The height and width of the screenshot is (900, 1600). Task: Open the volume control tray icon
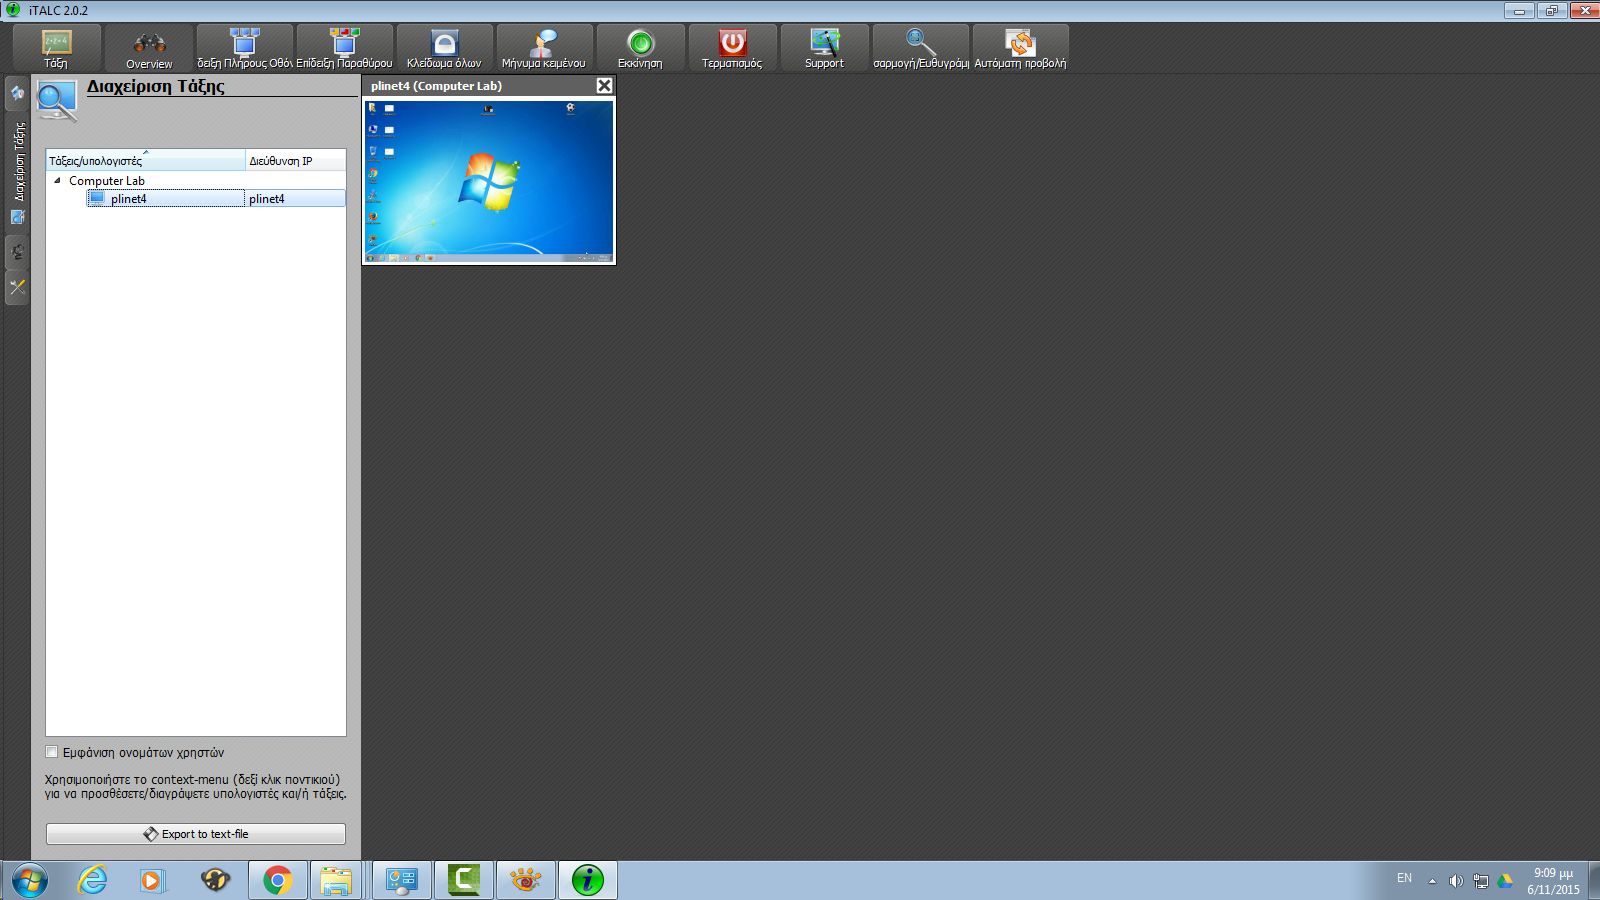1456,881
